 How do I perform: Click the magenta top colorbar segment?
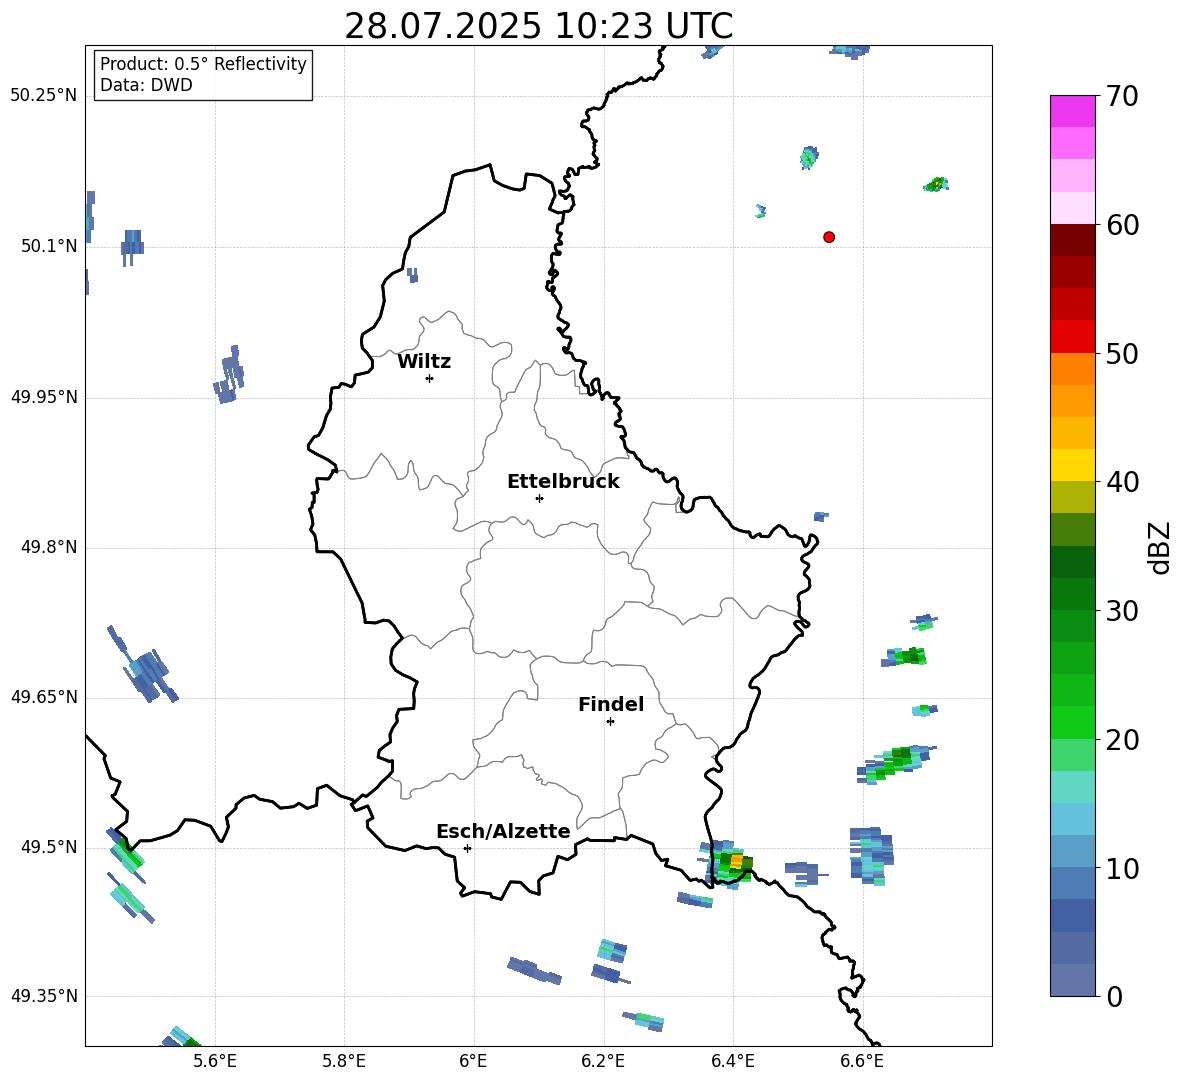[x=1072, y=111]
